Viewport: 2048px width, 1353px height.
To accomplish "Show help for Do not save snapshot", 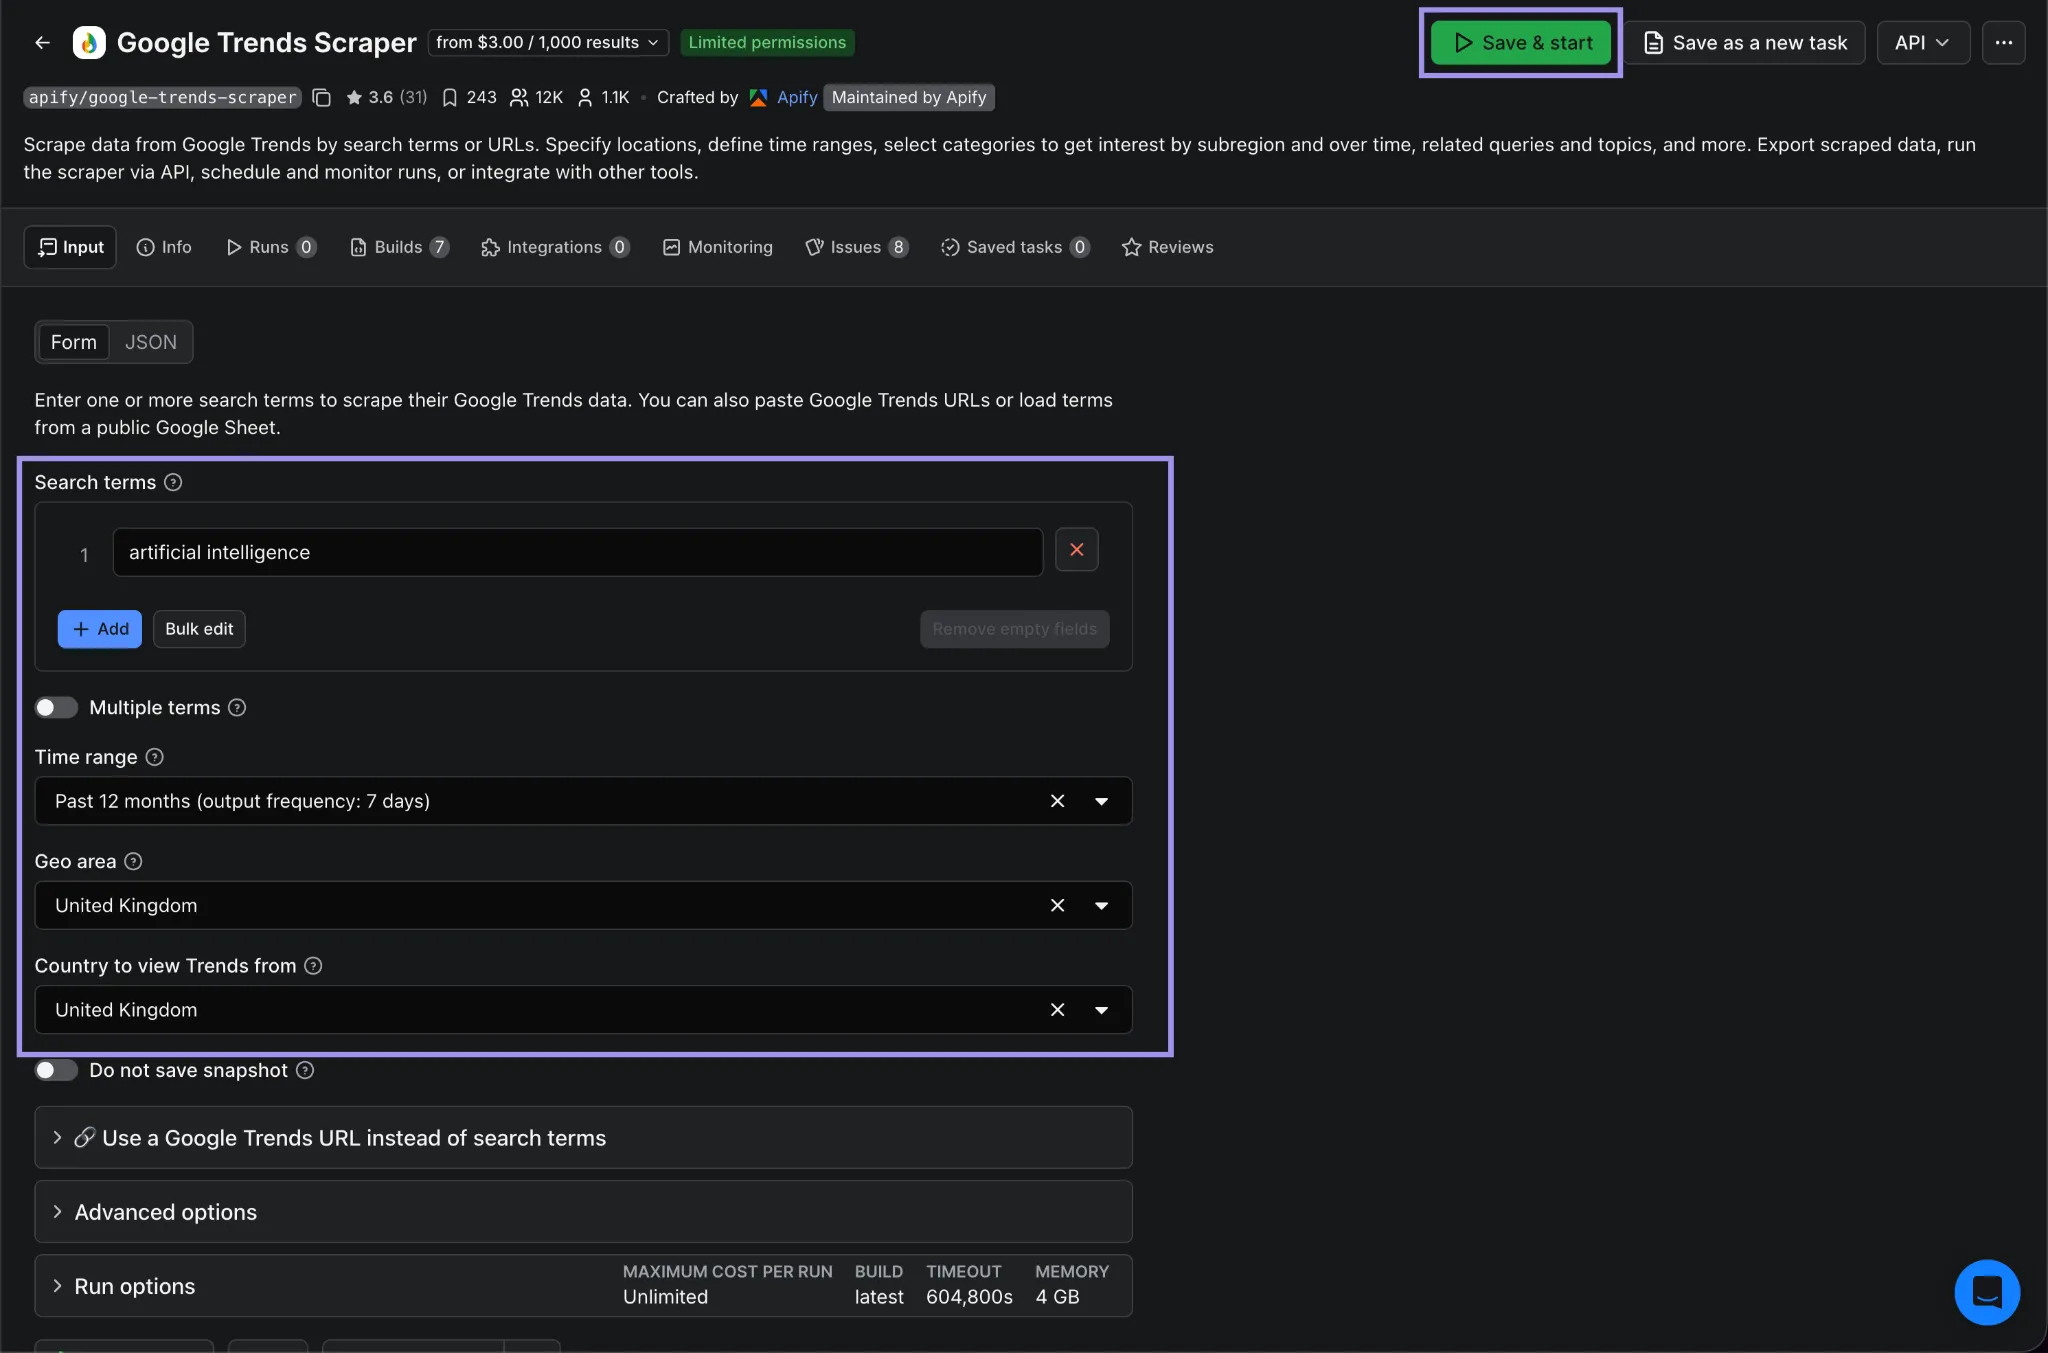I will [x=305, y=1070].
